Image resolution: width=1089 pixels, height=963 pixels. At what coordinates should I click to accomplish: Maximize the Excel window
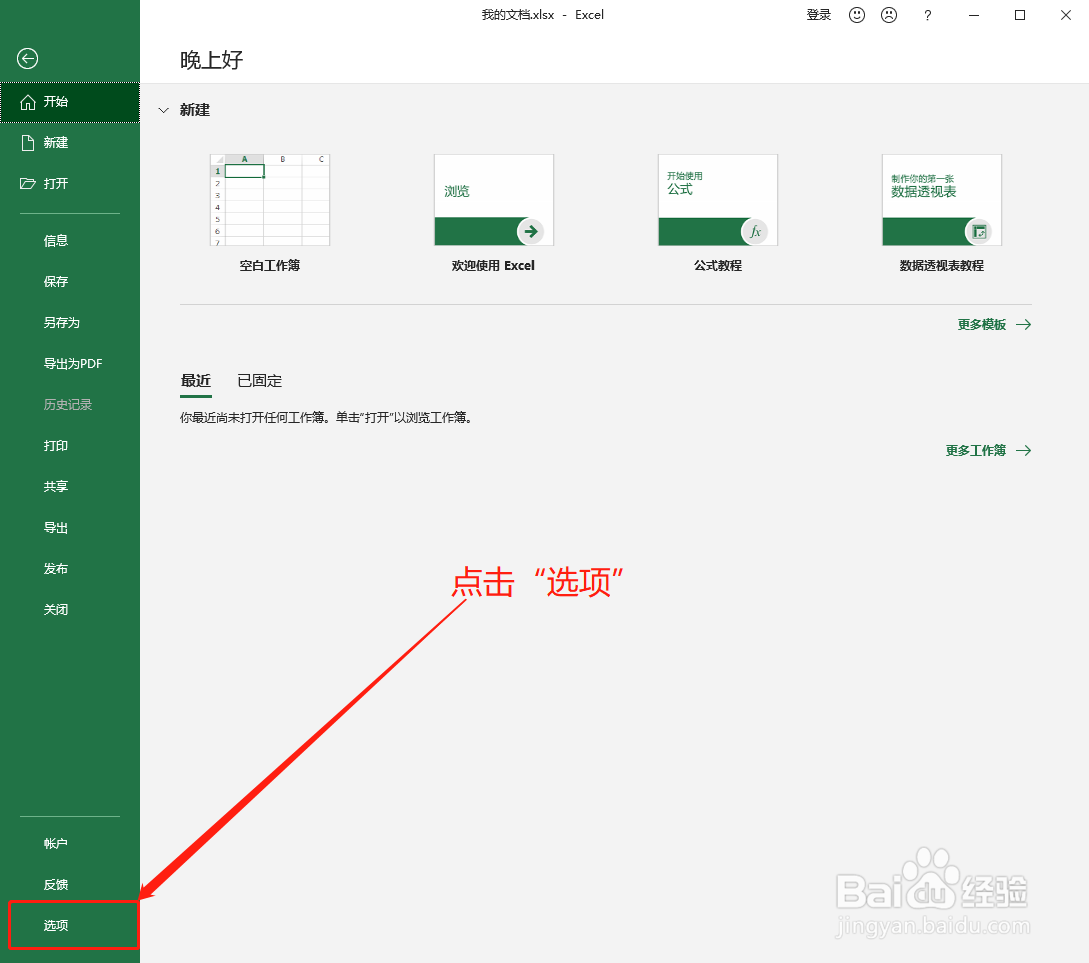point(1020,15)
